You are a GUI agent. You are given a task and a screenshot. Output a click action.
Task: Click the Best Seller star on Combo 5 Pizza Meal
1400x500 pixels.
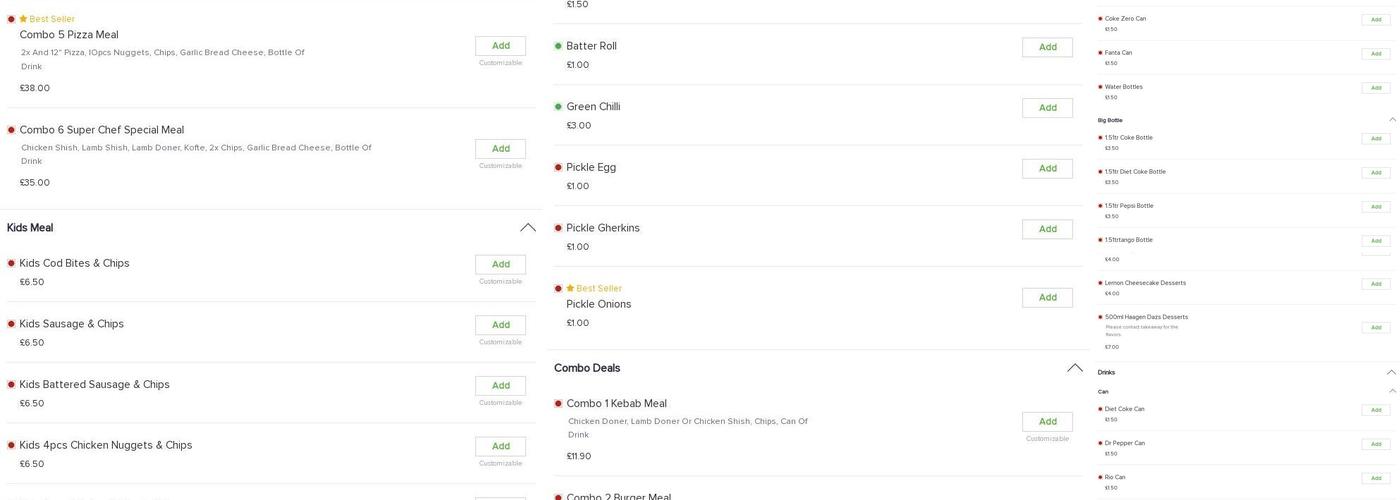23,19
